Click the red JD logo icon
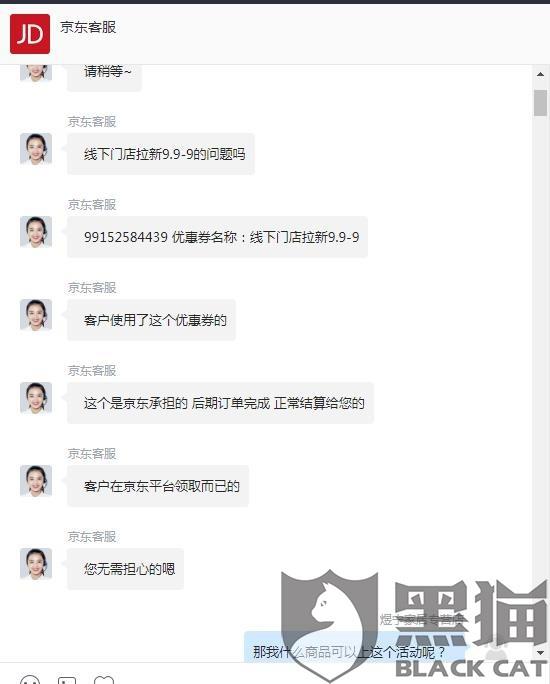The height and width of the screenshot is (684, 550). (30, 34)
